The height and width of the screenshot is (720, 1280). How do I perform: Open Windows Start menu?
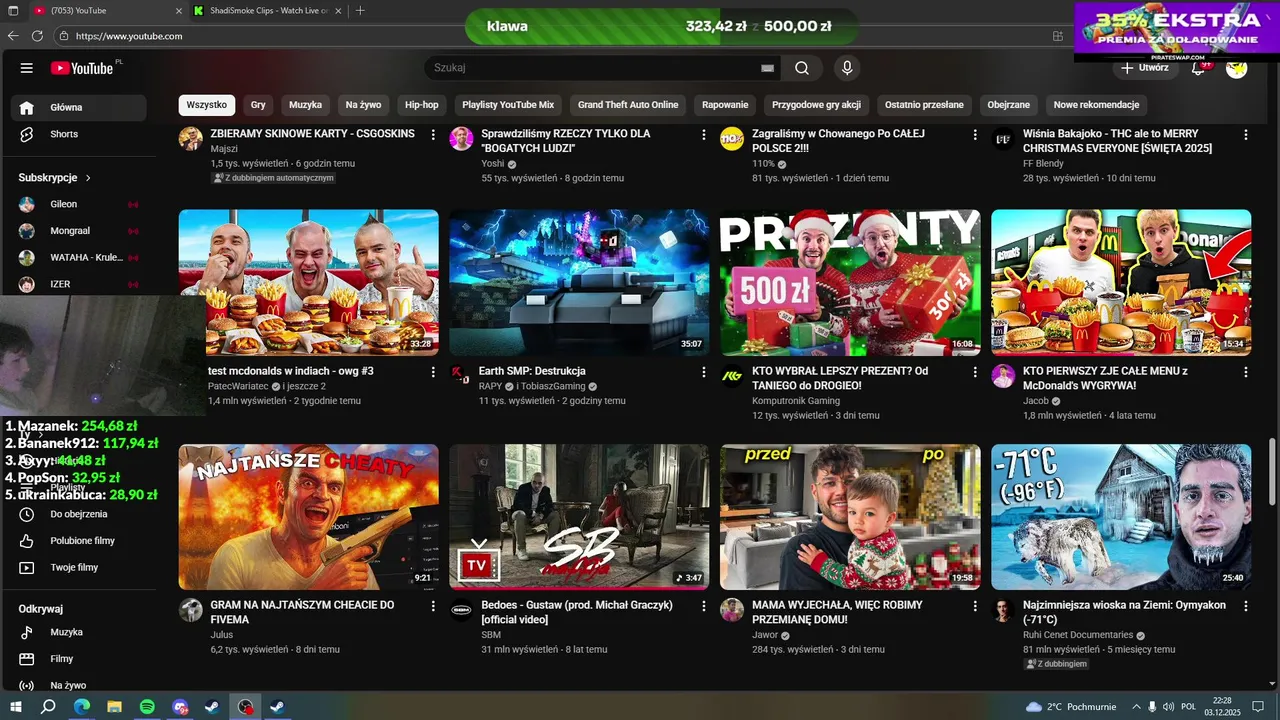15,707
